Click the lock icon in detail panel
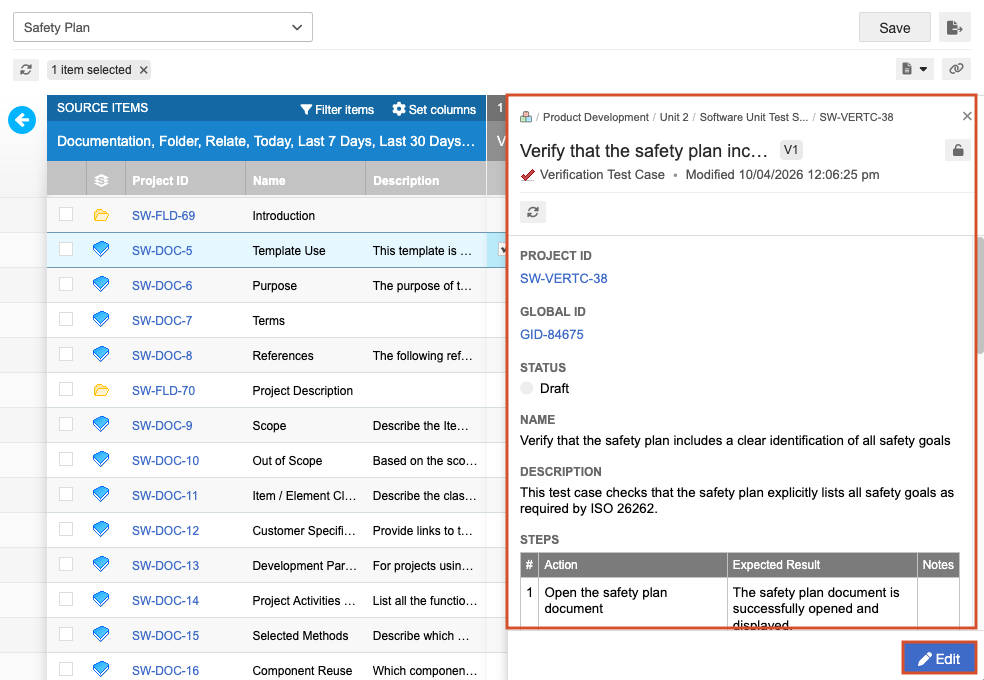Viewport: 984px width, 680px height. point(958,151)
